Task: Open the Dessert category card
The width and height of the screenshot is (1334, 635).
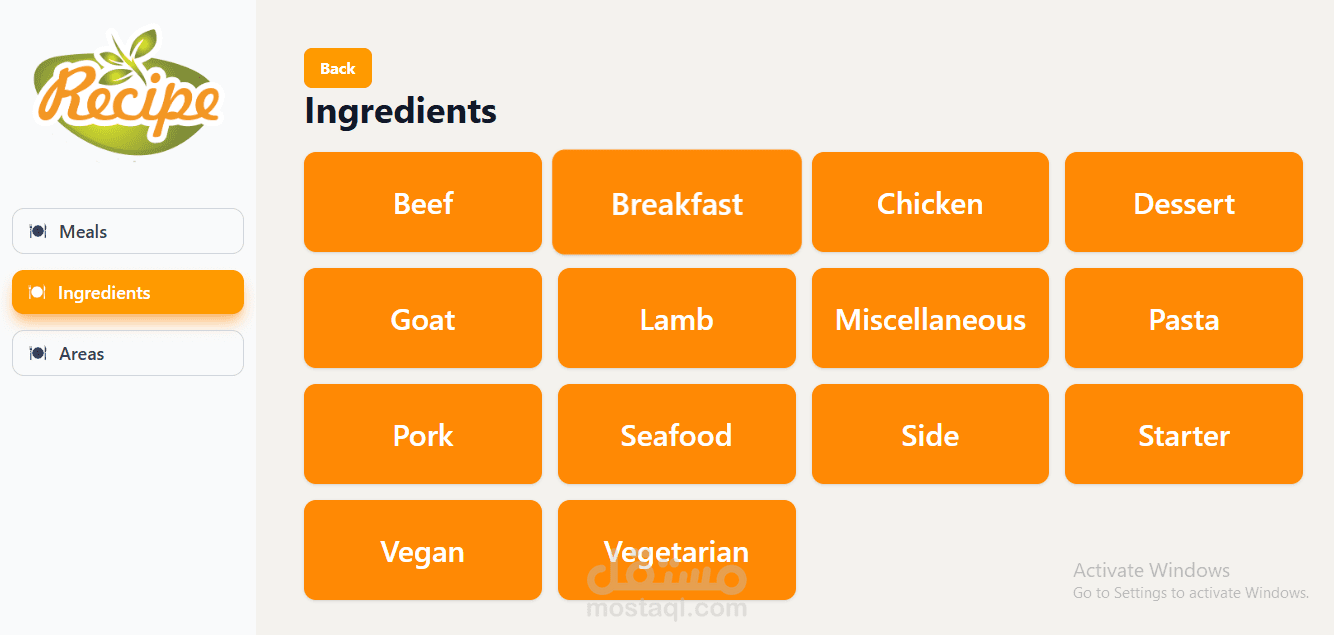Action: pos(1183,202)
